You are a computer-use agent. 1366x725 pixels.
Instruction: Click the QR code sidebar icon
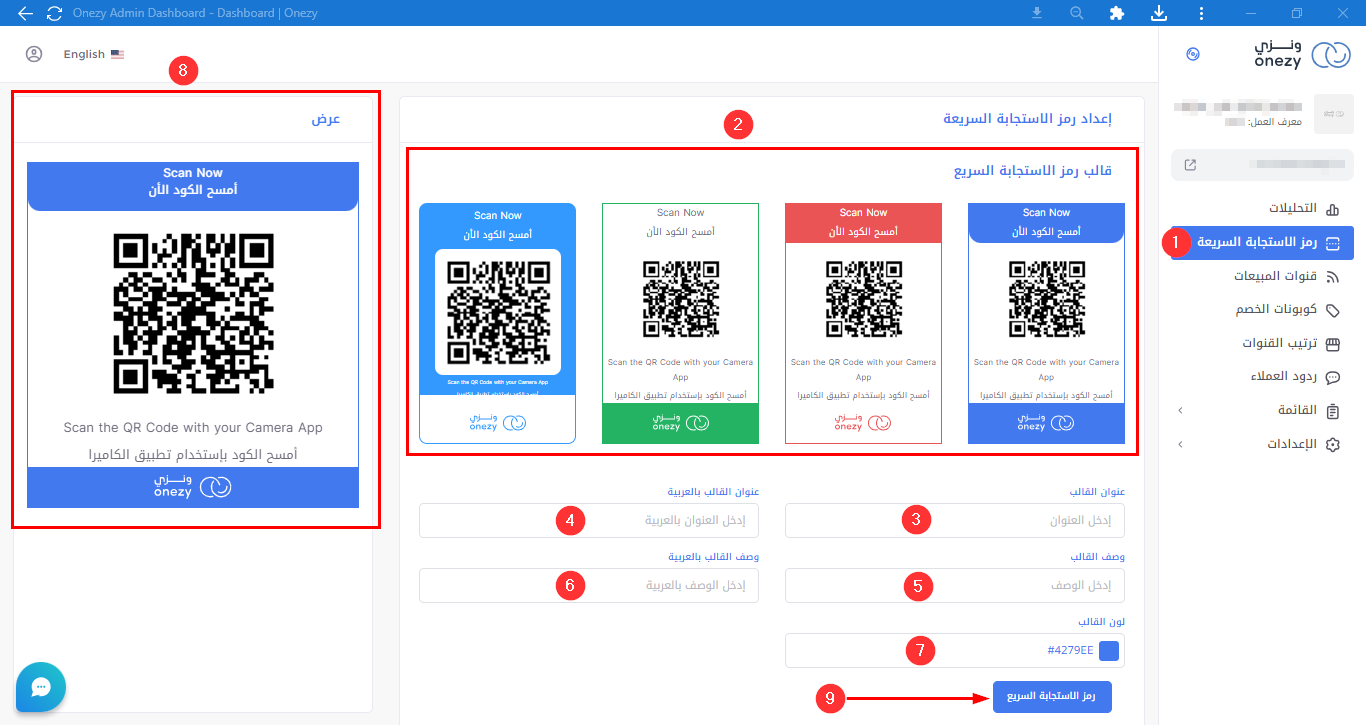click(x=1332, y=243)
